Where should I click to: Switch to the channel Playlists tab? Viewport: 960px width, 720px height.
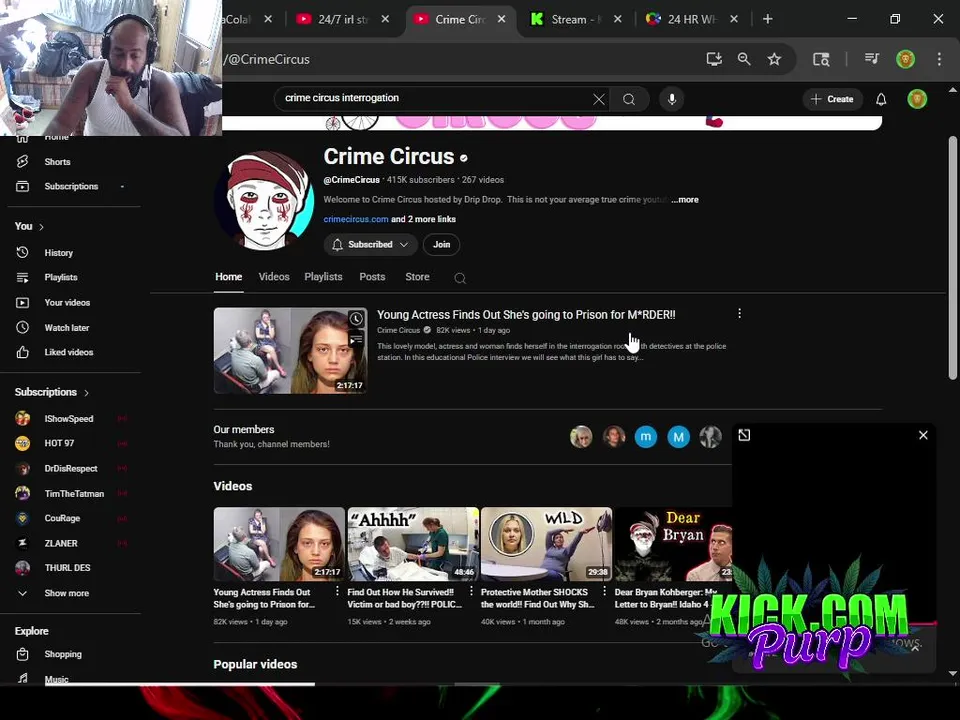pos(323,277)
